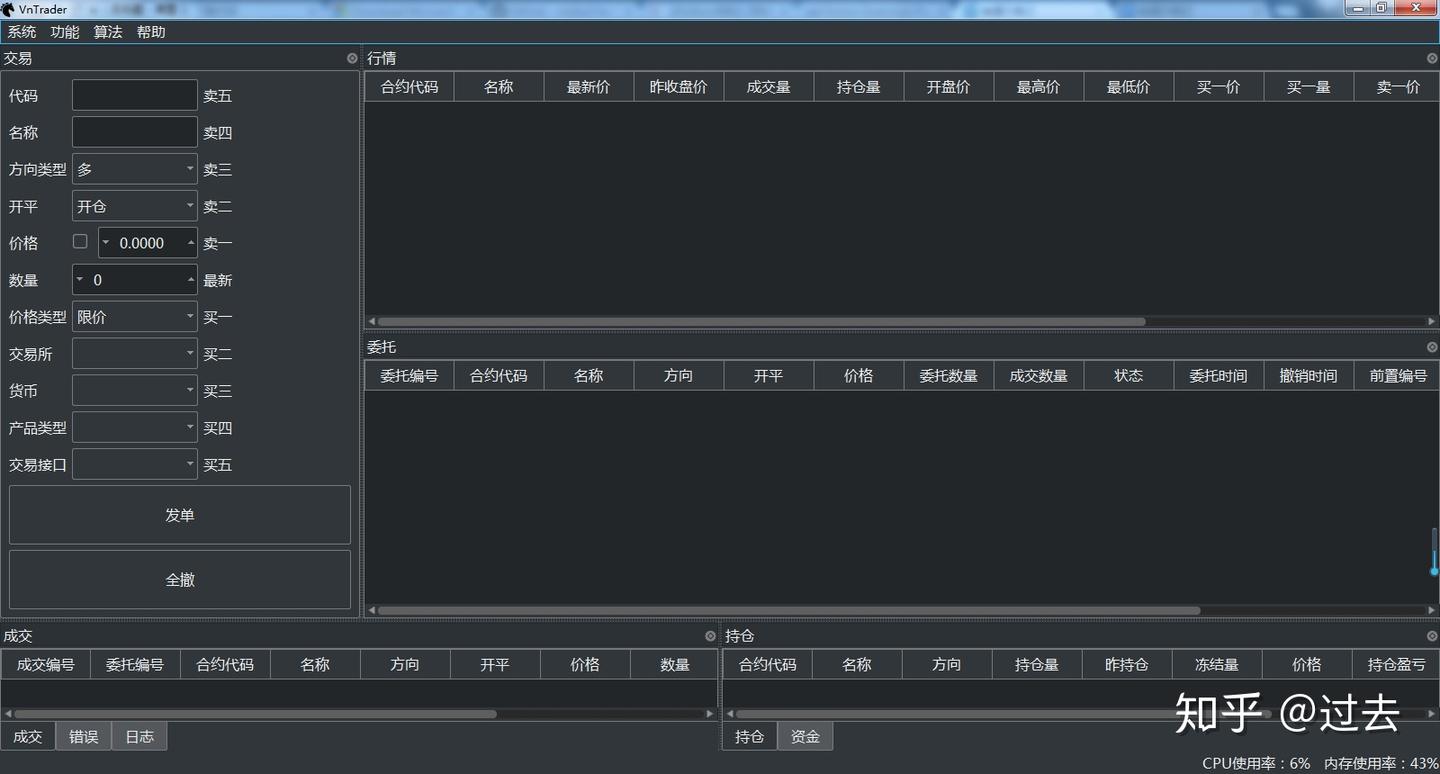Enable the checkbox next to 价格

click(x=80, y=241)
